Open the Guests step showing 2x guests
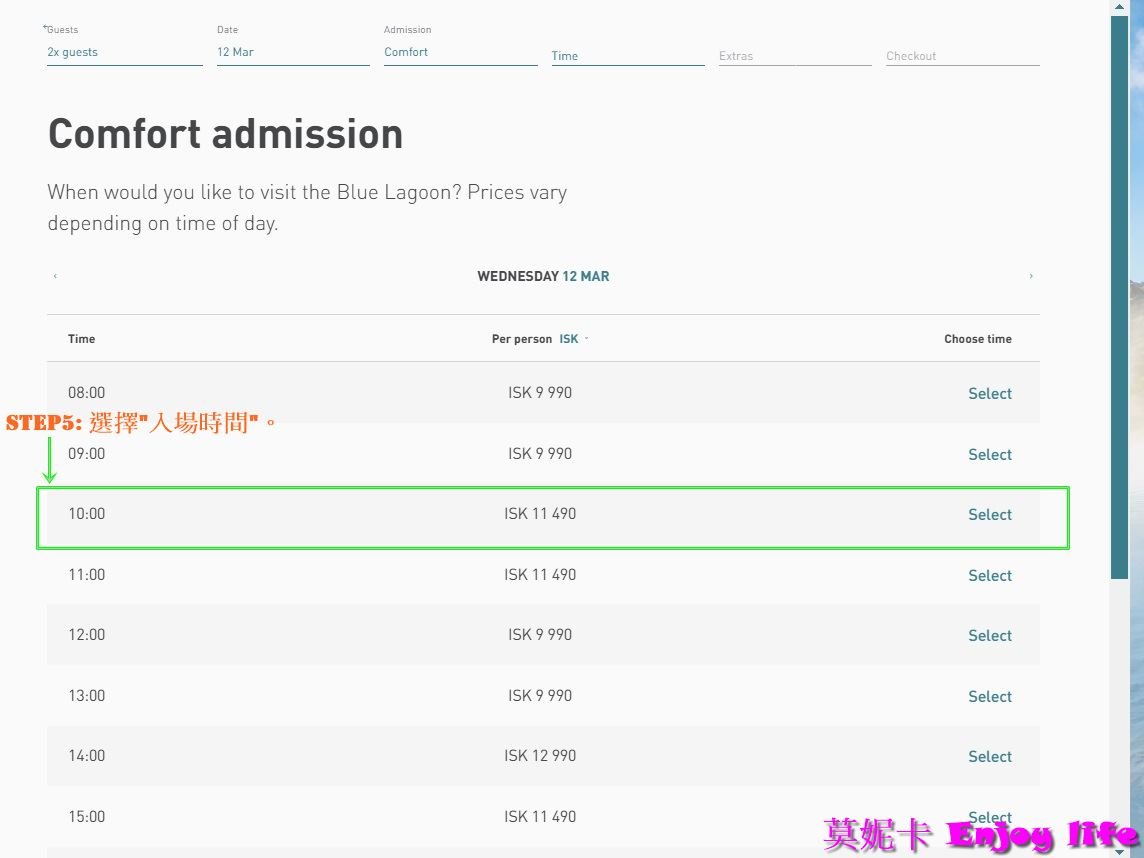Image resolution: width=1144 pixels, height=858 pixels. point(124,52)
